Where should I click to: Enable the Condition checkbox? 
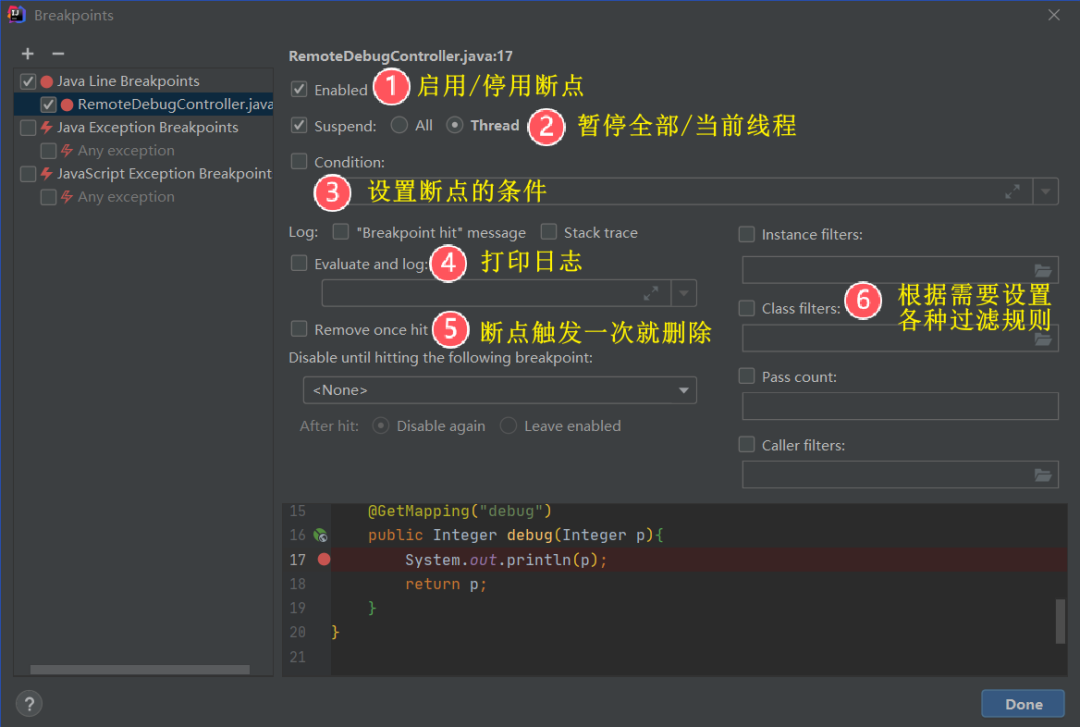(x=299, y=161)
